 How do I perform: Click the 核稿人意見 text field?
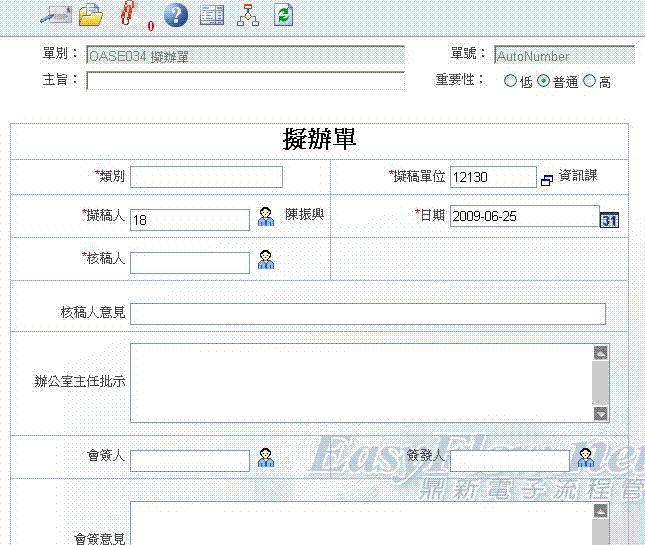coord(367,314)
